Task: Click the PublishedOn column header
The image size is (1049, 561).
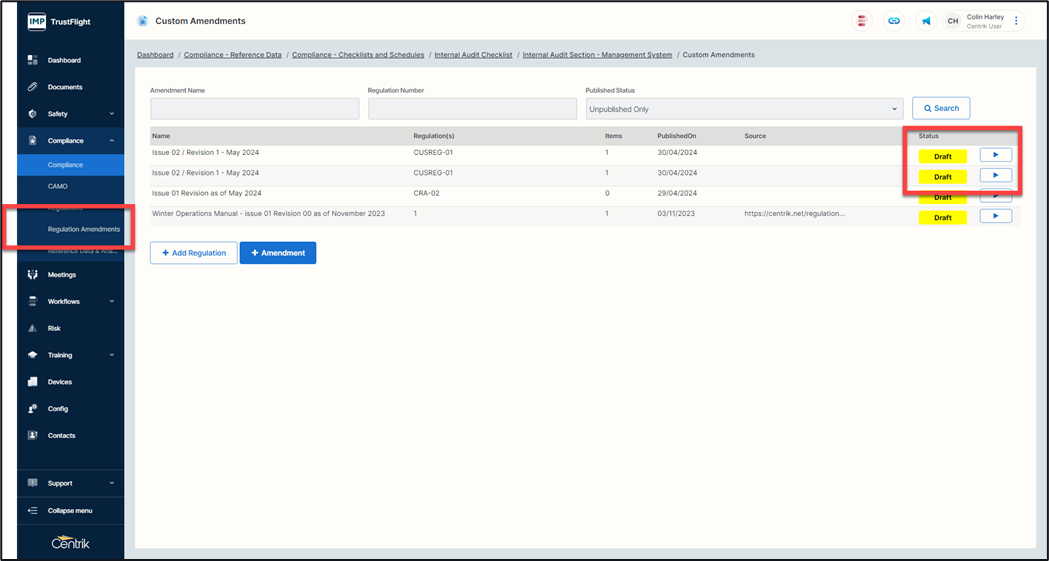Action: pos(677,136)
